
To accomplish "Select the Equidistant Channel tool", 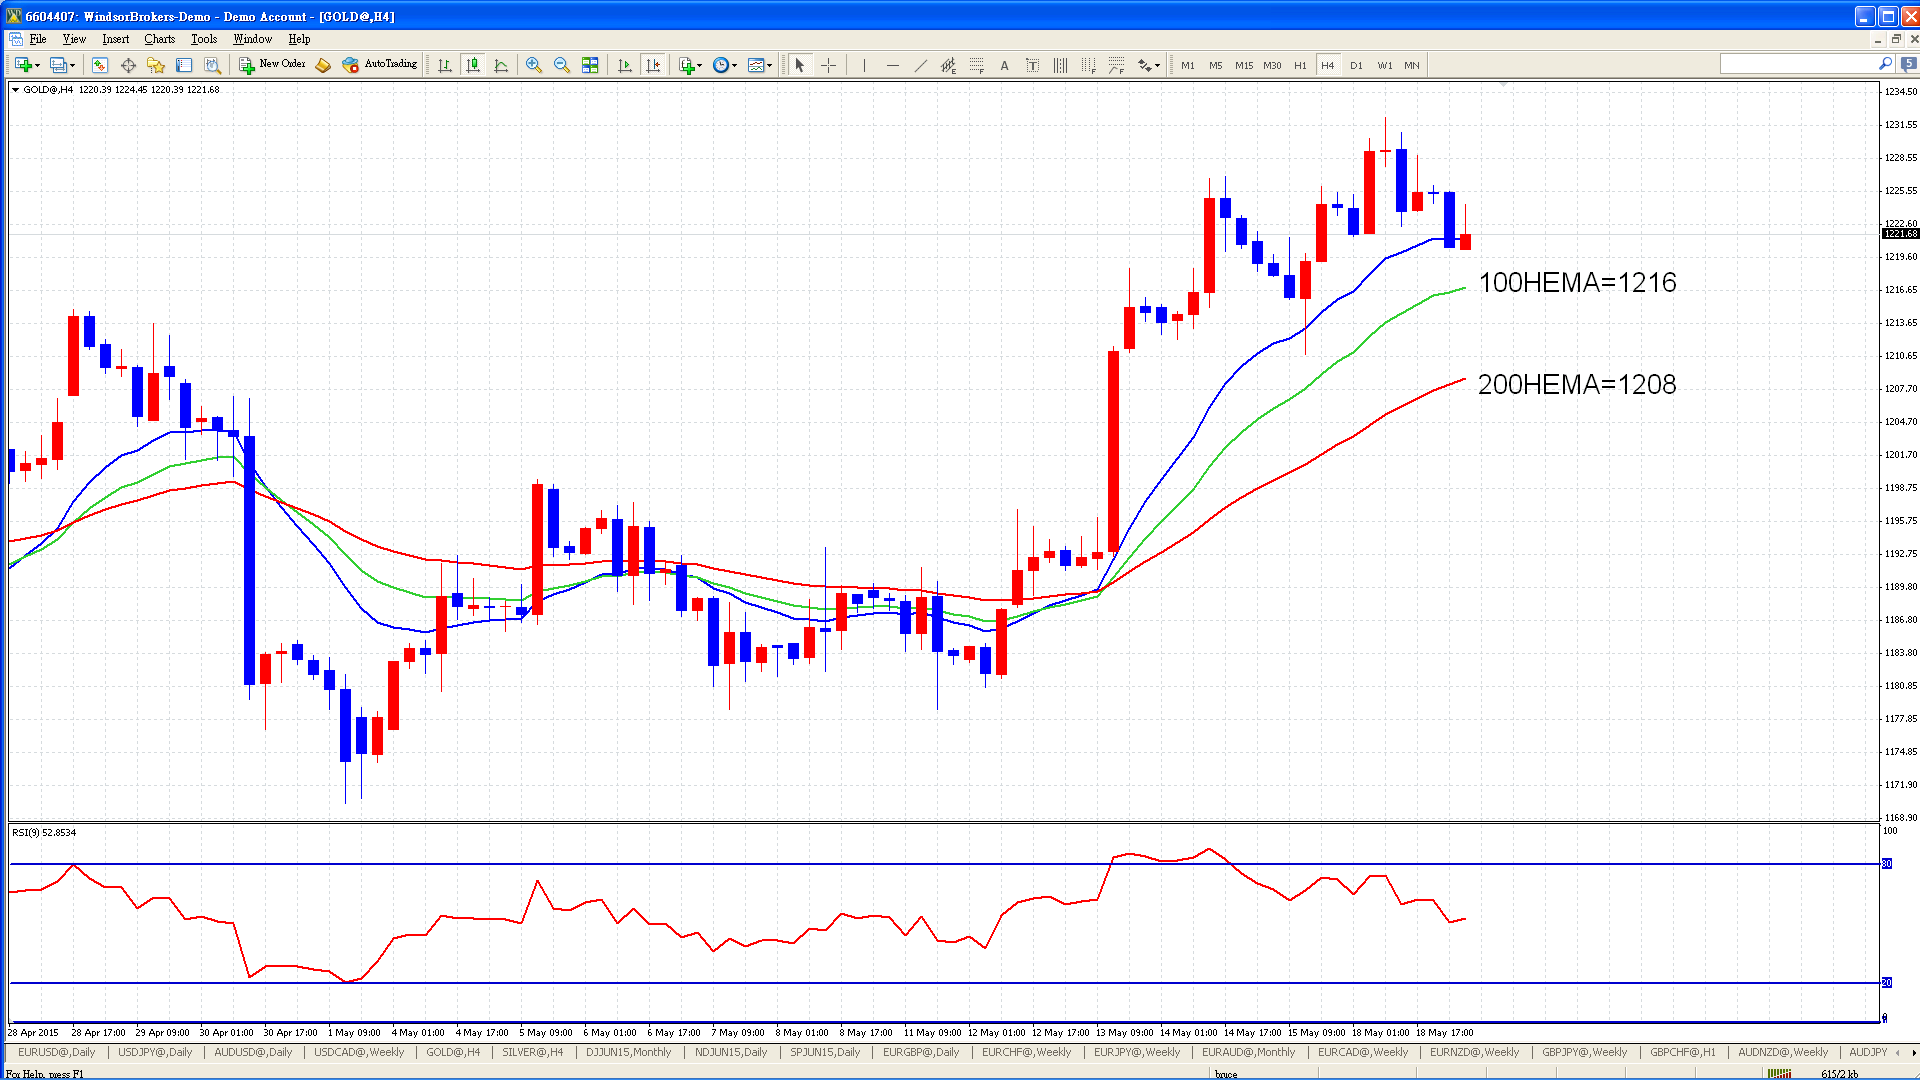I will (x=948, y=65).
